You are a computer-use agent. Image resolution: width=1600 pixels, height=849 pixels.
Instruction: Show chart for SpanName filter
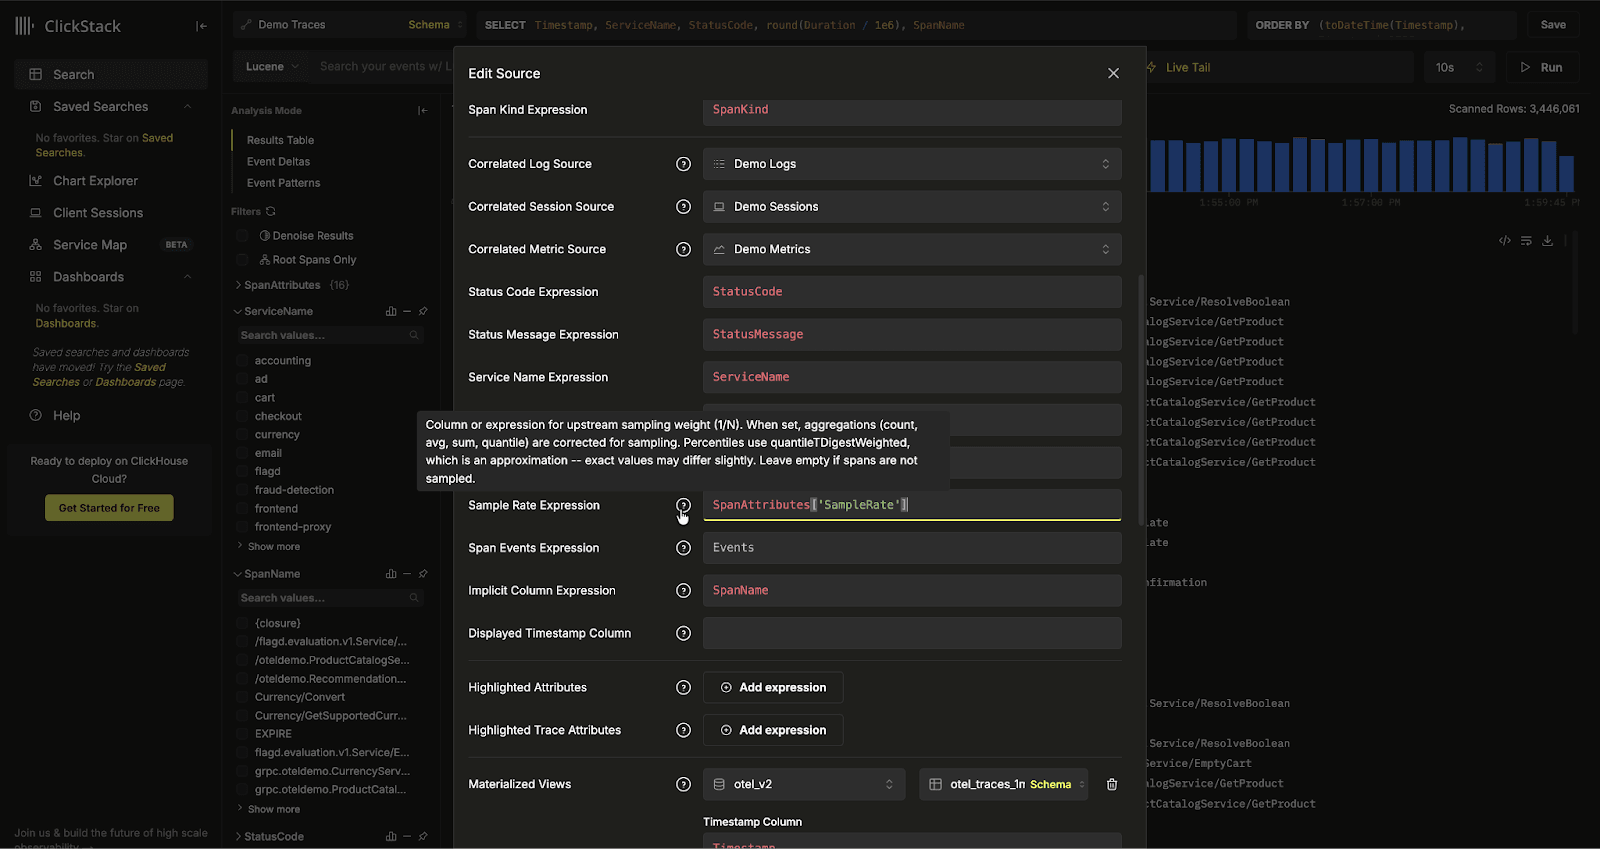point(391,574)
